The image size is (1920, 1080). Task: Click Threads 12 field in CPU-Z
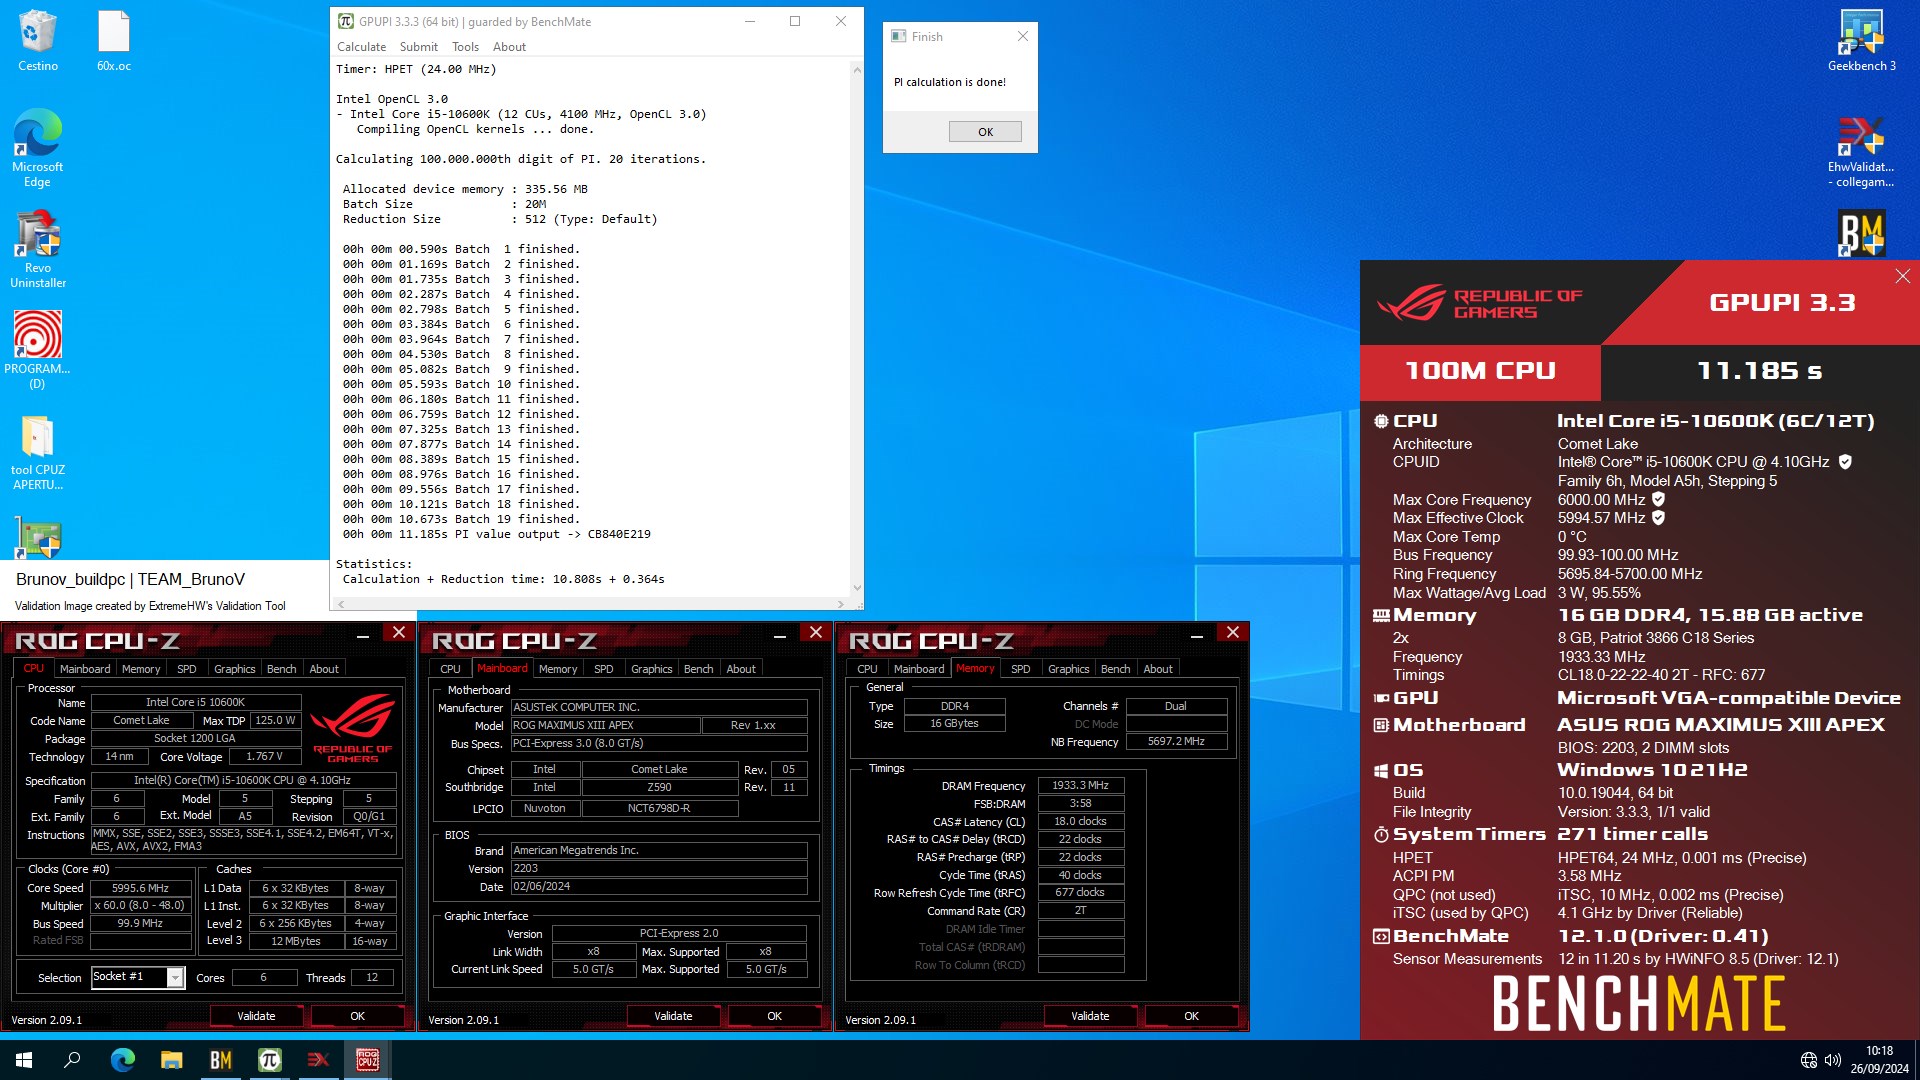point(372,978)
